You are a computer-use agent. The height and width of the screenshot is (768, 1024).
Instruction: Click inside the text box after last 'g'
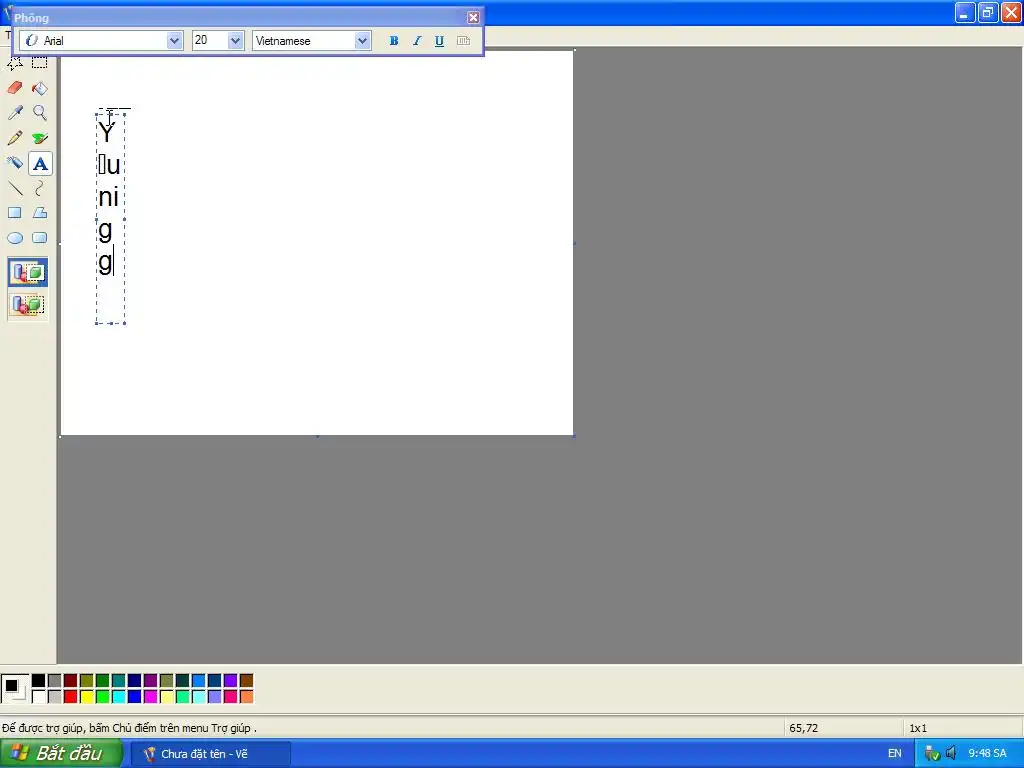tap(118, 261)
